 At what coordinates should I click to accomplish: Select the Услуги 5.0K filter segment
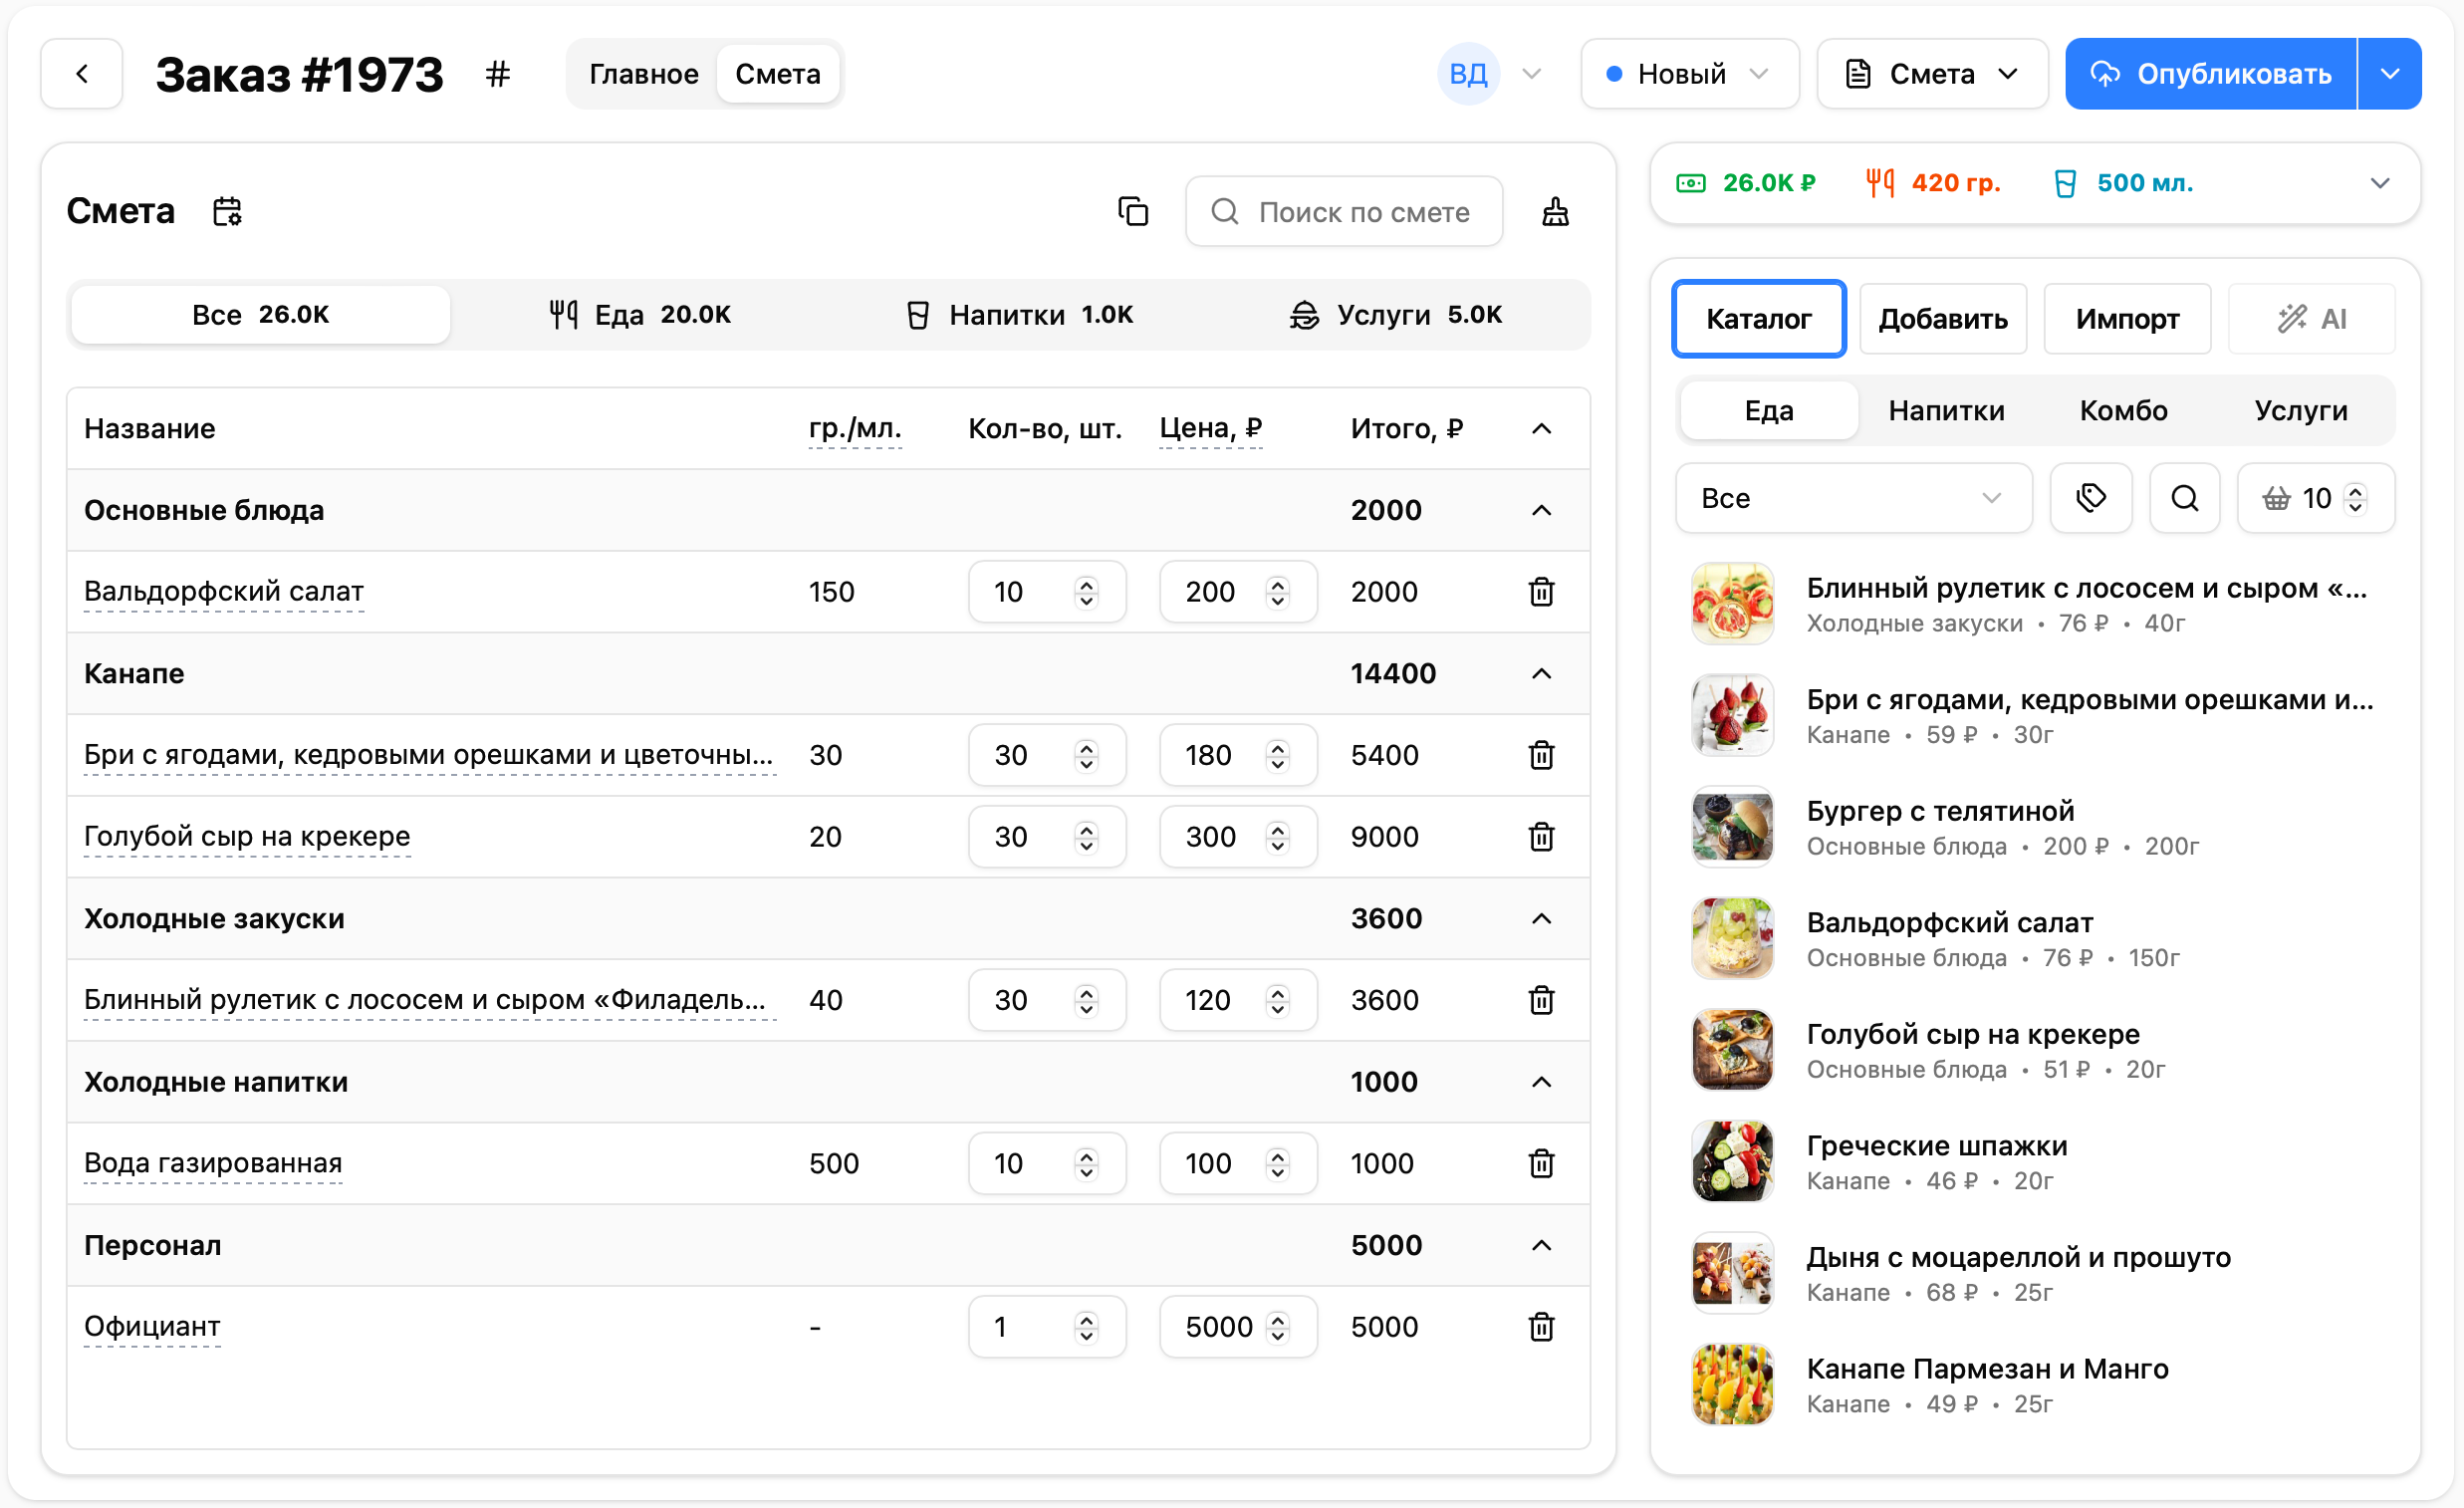[1396, 315]
